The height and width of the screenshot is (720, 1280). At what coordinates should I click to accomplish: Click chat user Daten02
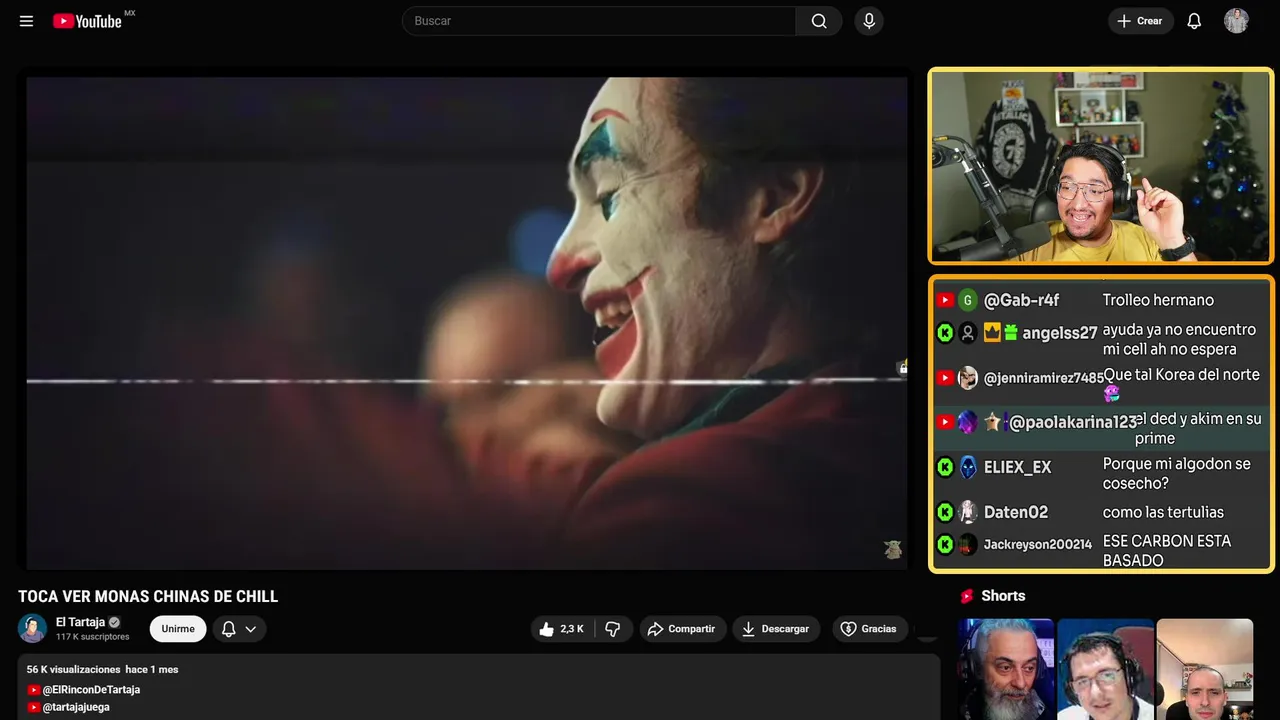[x=1016, y=512]
